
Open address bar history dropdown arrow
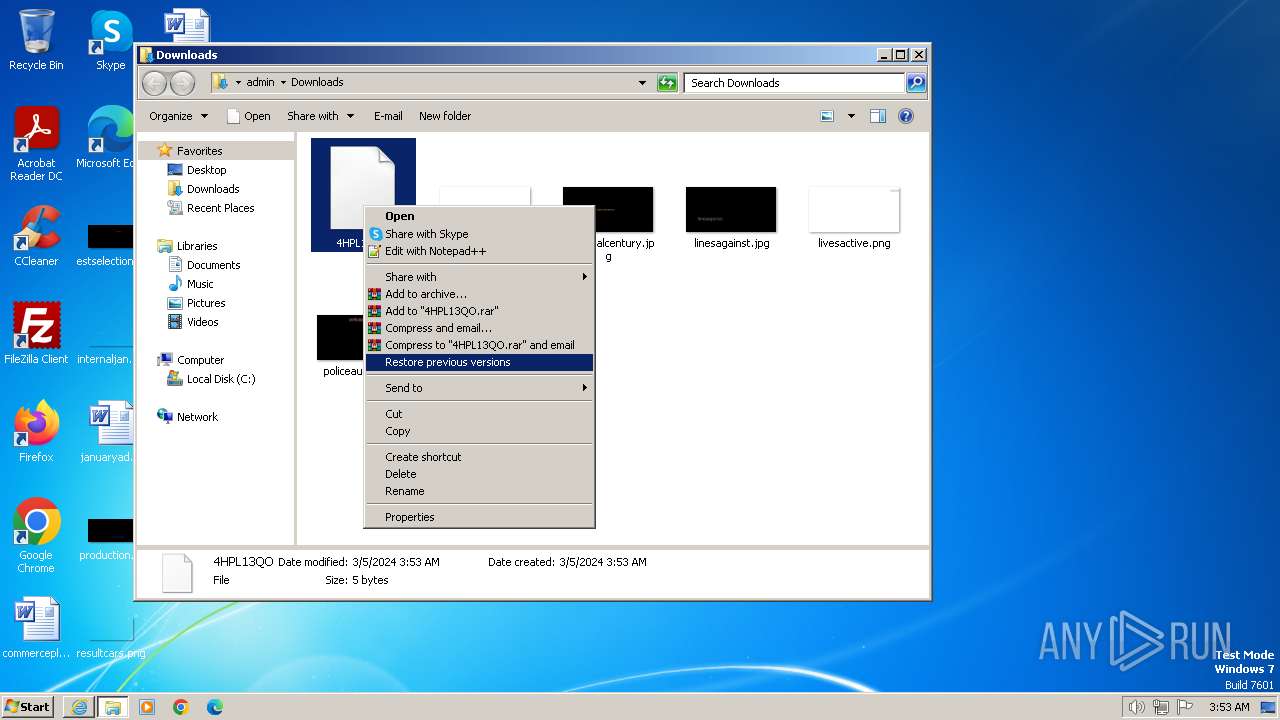642,83
